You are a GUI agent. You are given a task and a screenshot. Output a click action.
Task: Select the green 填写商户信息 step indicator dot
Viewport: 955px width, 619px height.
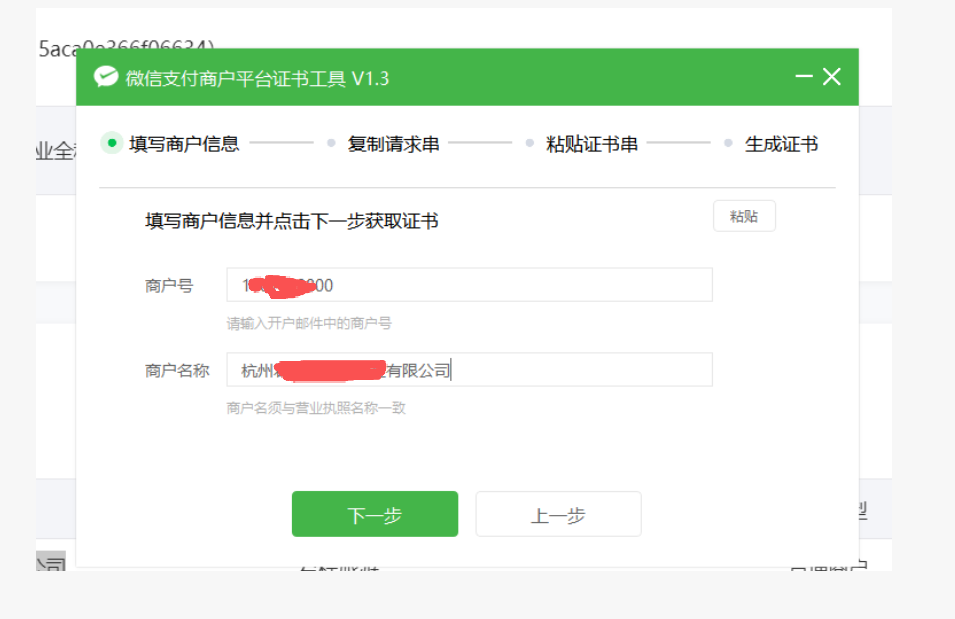click(111, 143)
